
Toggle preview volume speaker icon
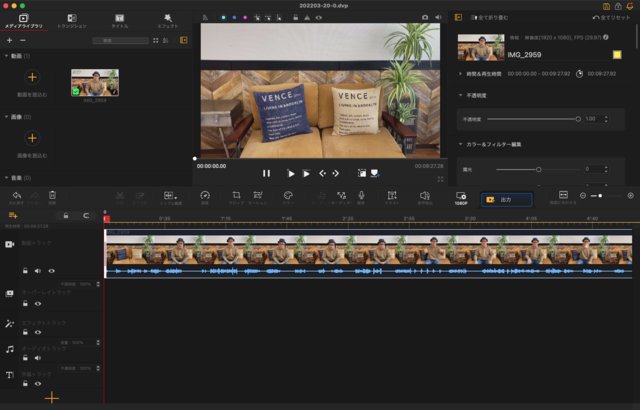coord(438,17)
